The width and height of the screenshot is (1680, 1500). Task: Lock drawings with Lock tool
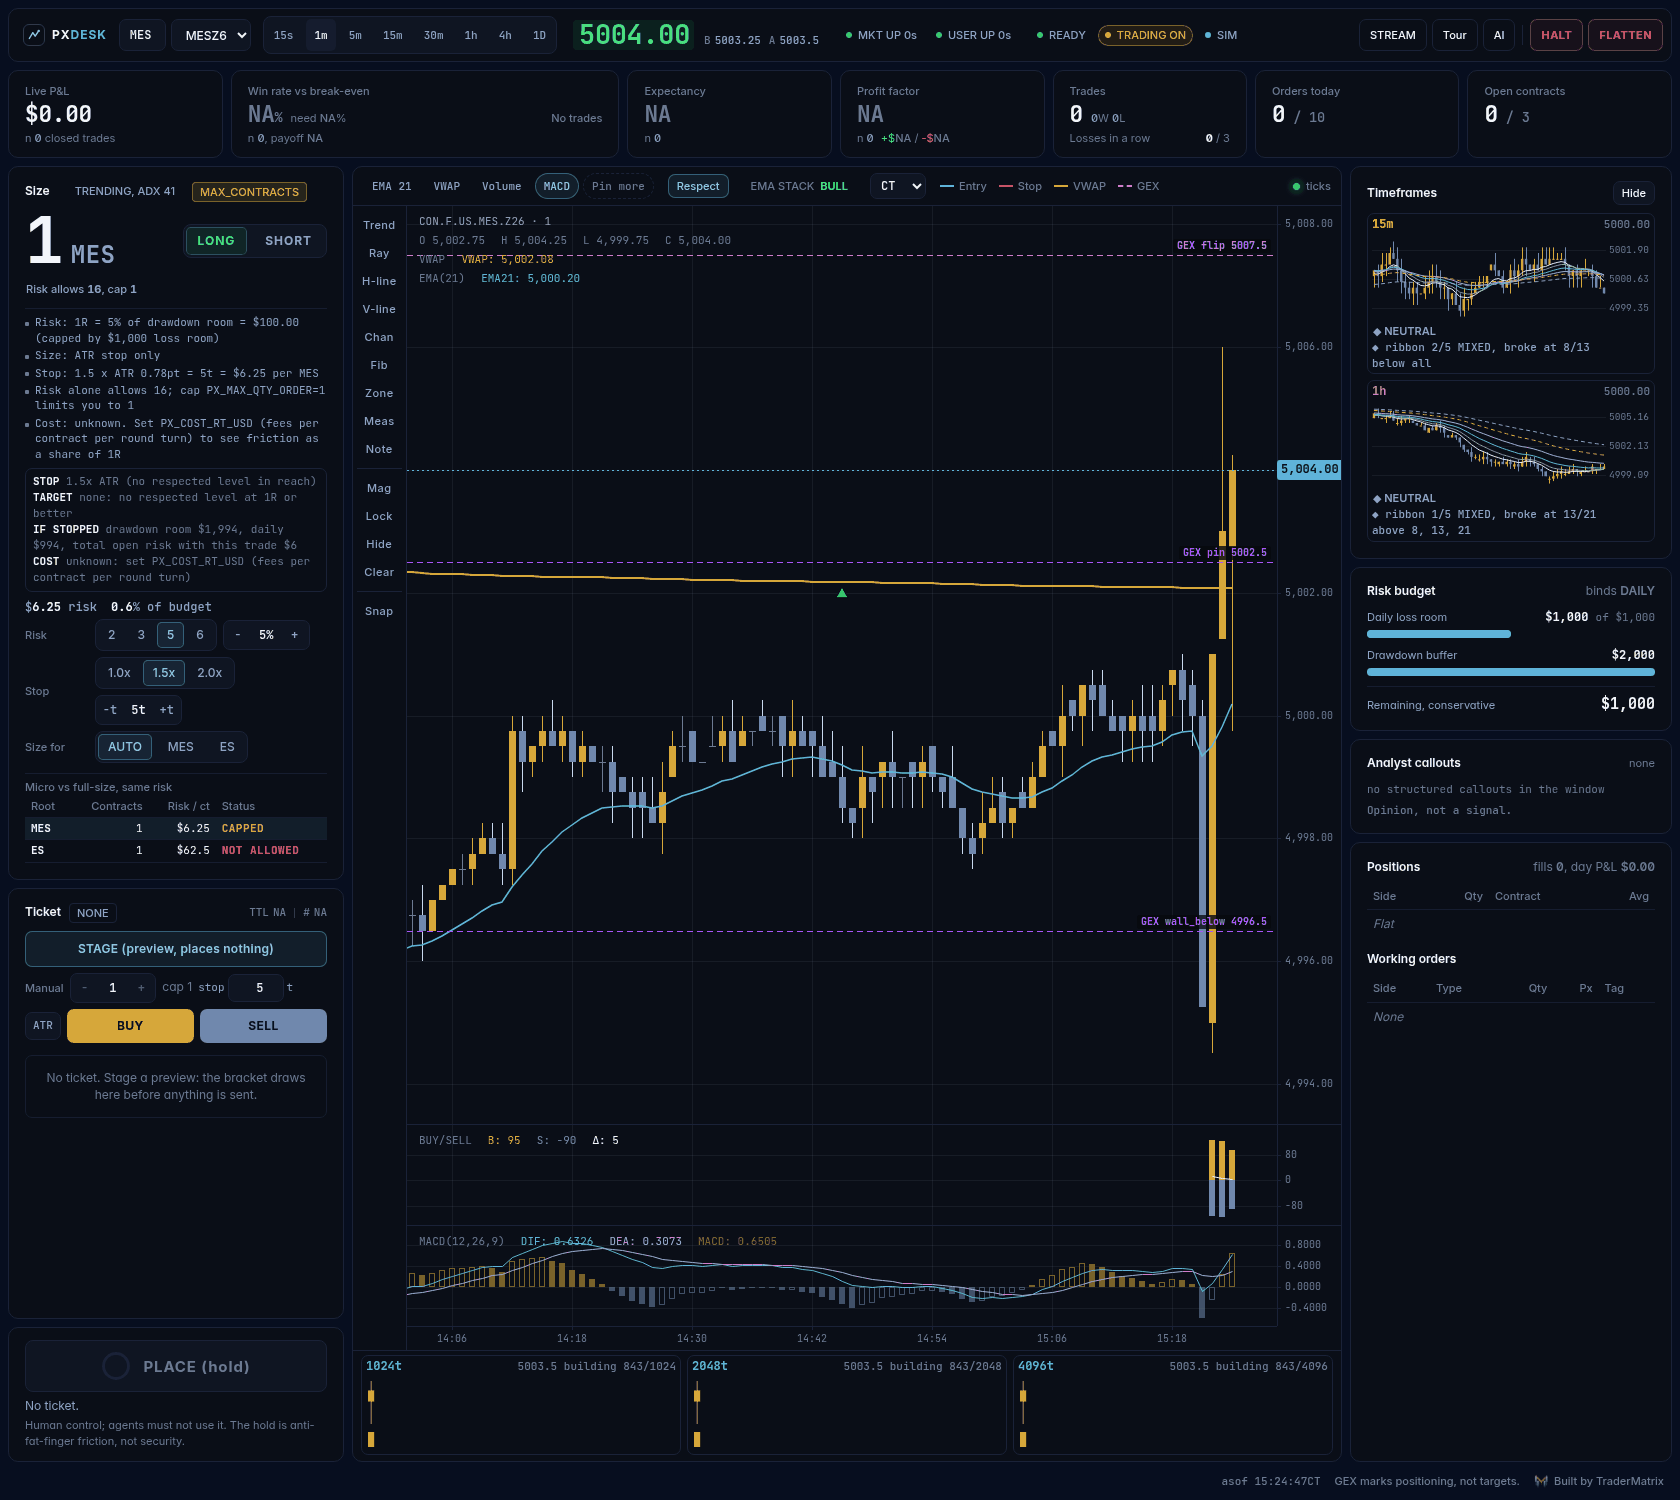(x=379, y=516)
